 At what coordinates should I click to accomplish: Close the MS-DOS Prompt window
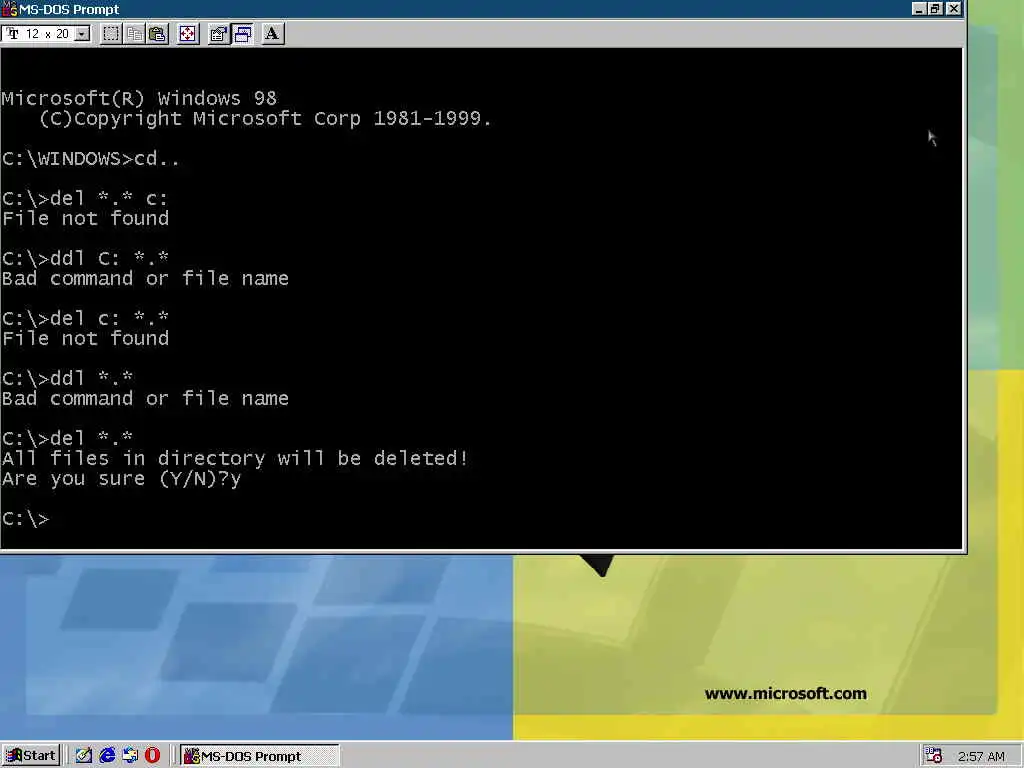tap(953, 8)
